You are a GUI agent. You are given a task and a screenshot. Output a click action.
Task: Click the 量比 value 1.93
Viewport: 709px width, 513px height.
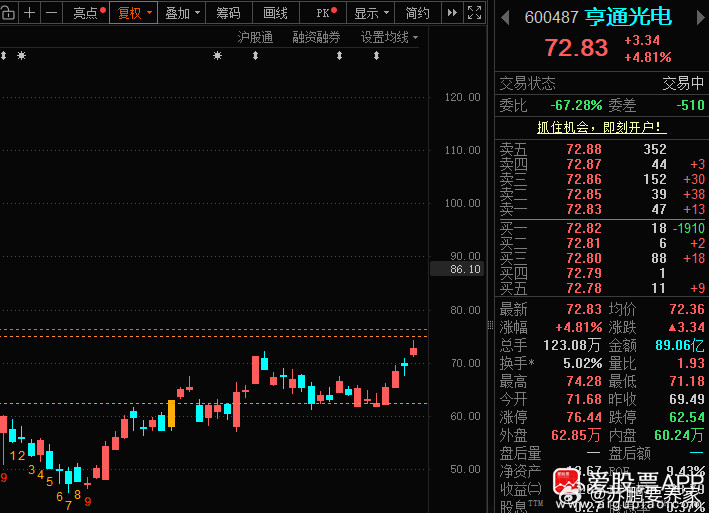pyautogui.click(x=691, y=363)
